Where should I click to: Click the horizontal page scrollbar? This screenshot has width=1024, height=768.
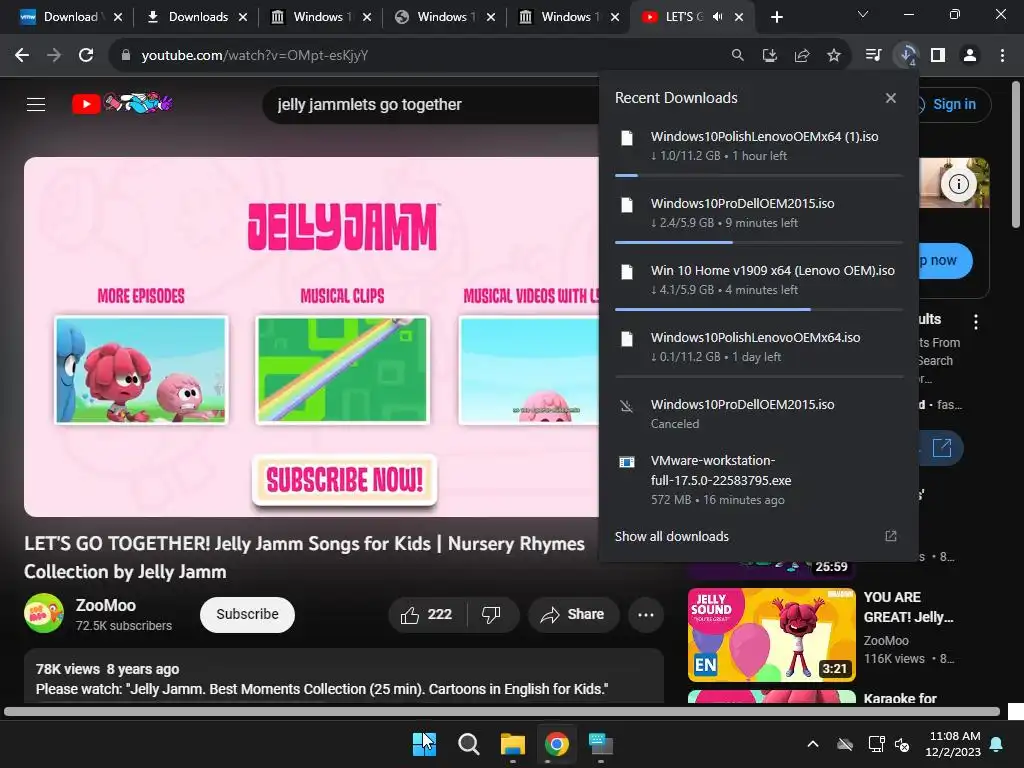pos(502,712)
